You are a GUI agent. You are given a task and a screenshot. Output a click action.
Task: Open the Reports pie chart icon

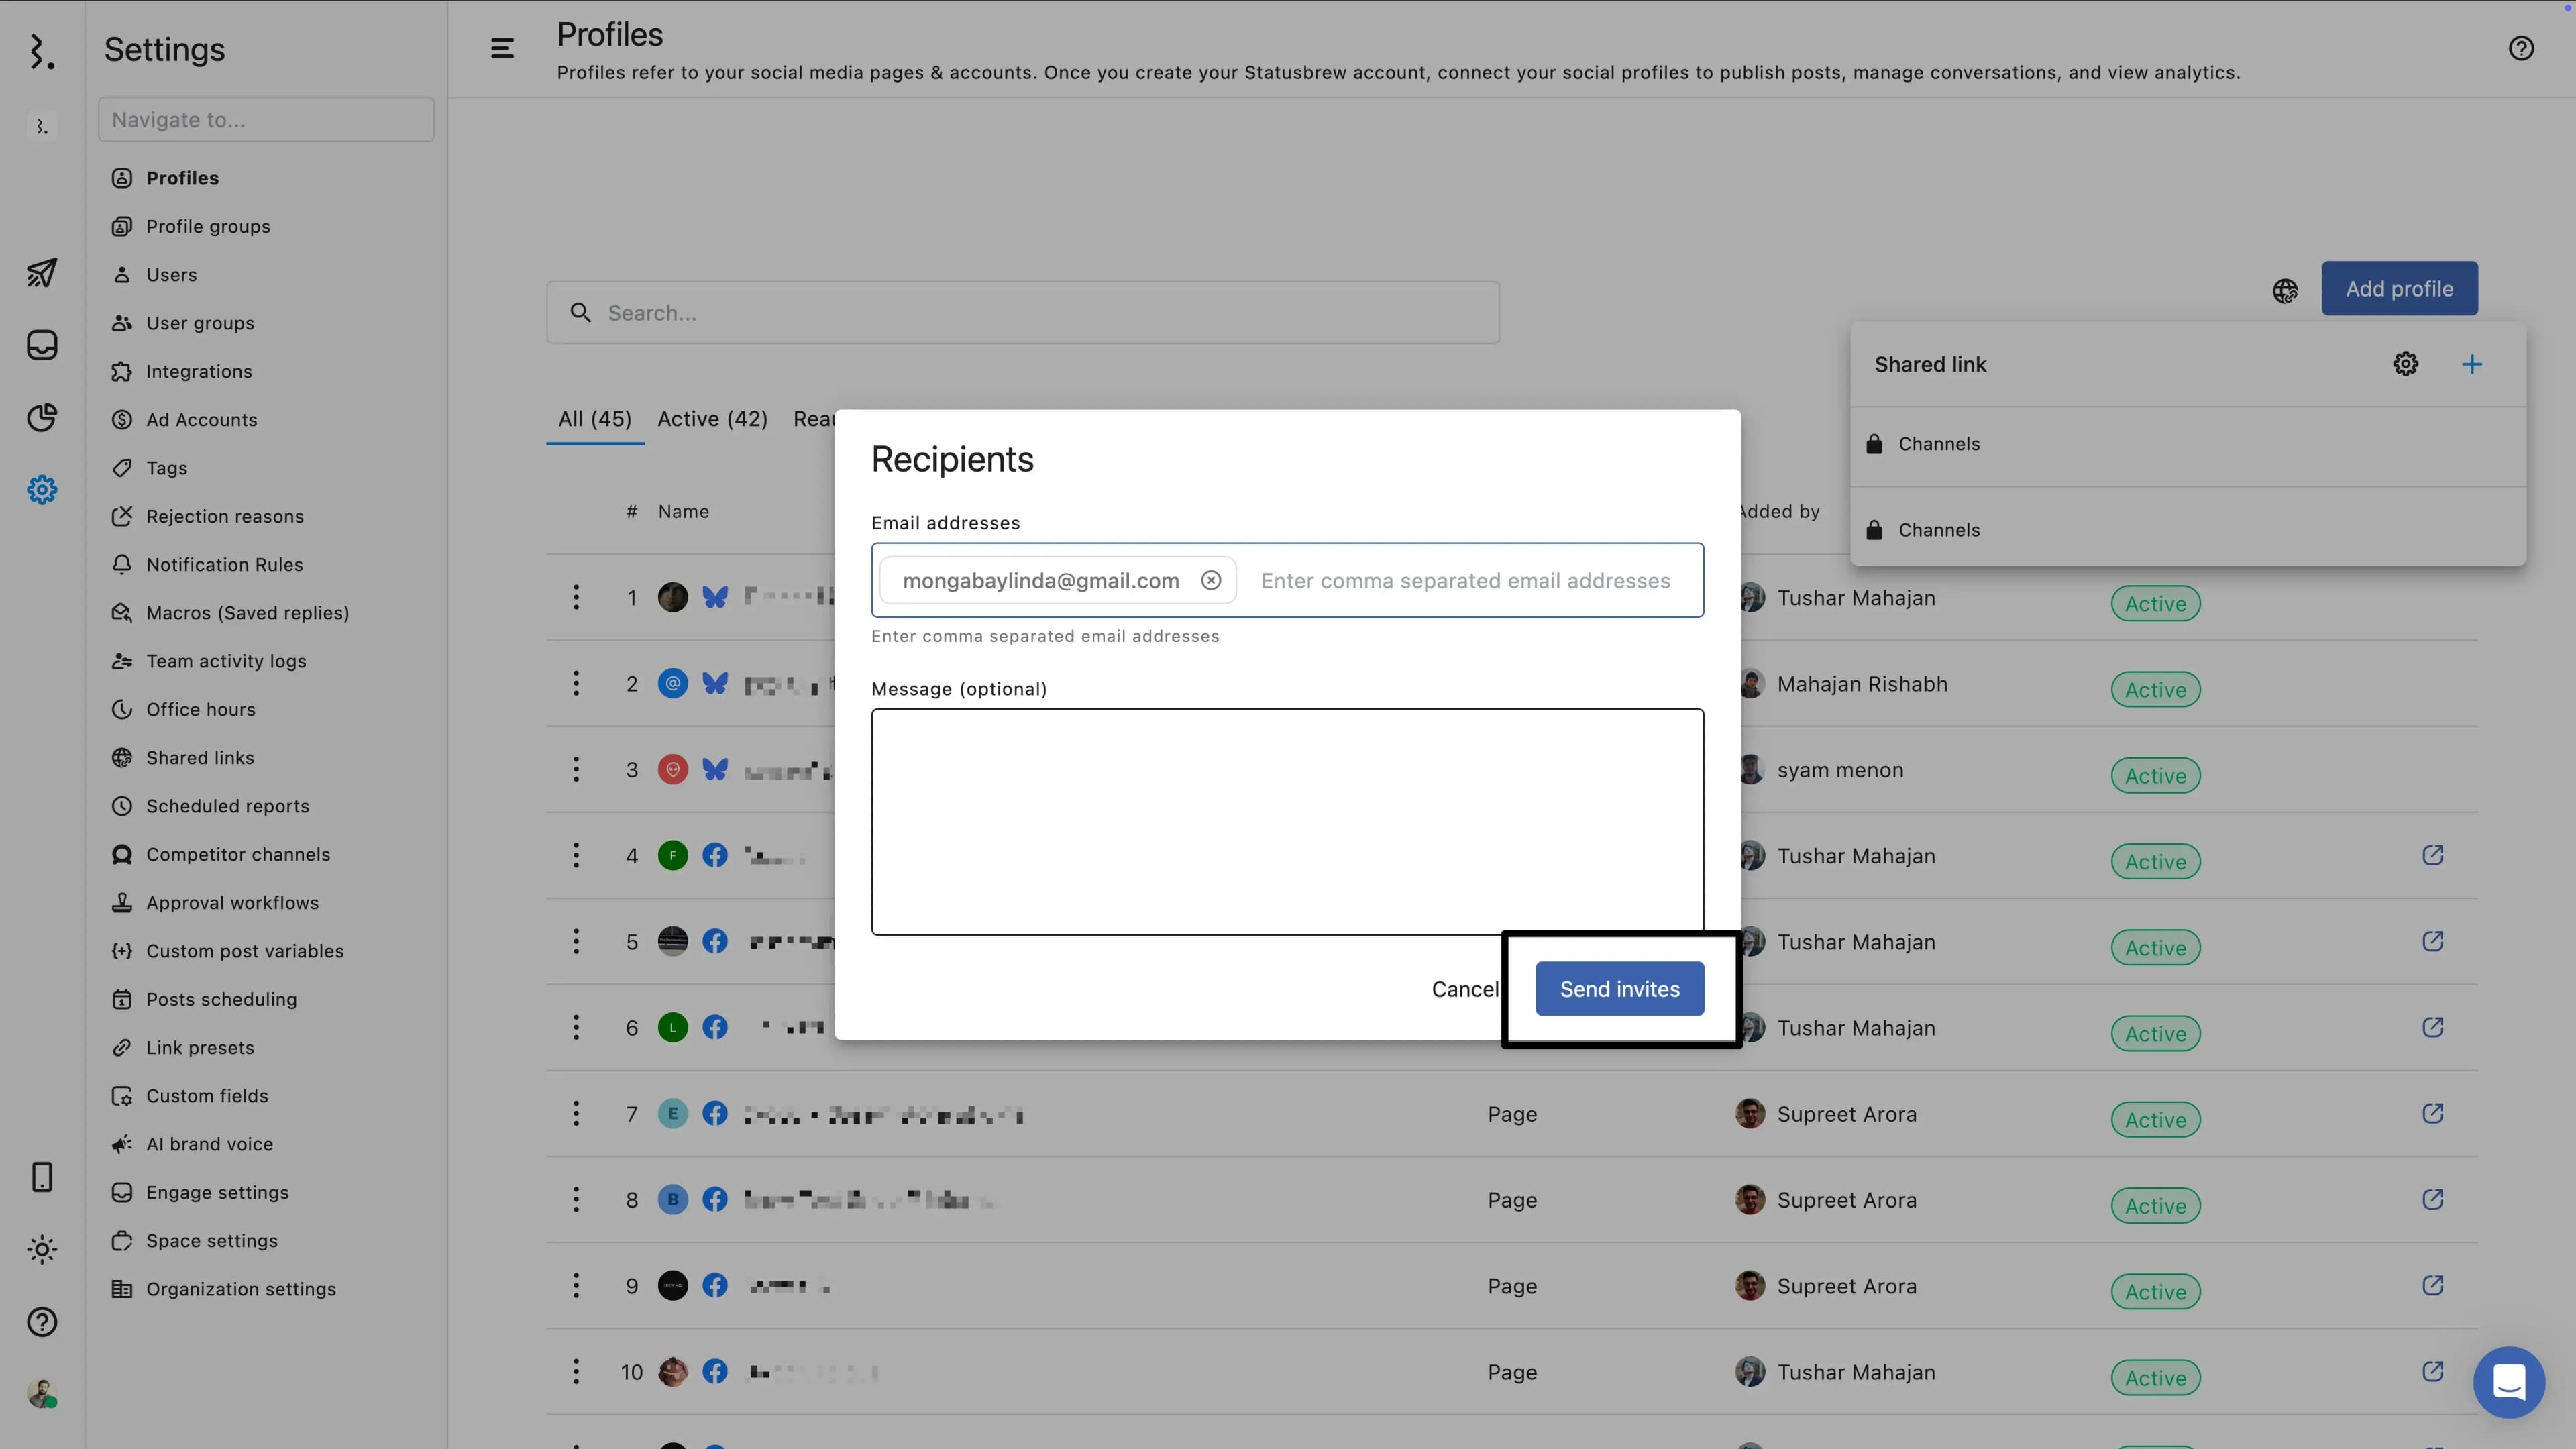click(x=42, y=417)
